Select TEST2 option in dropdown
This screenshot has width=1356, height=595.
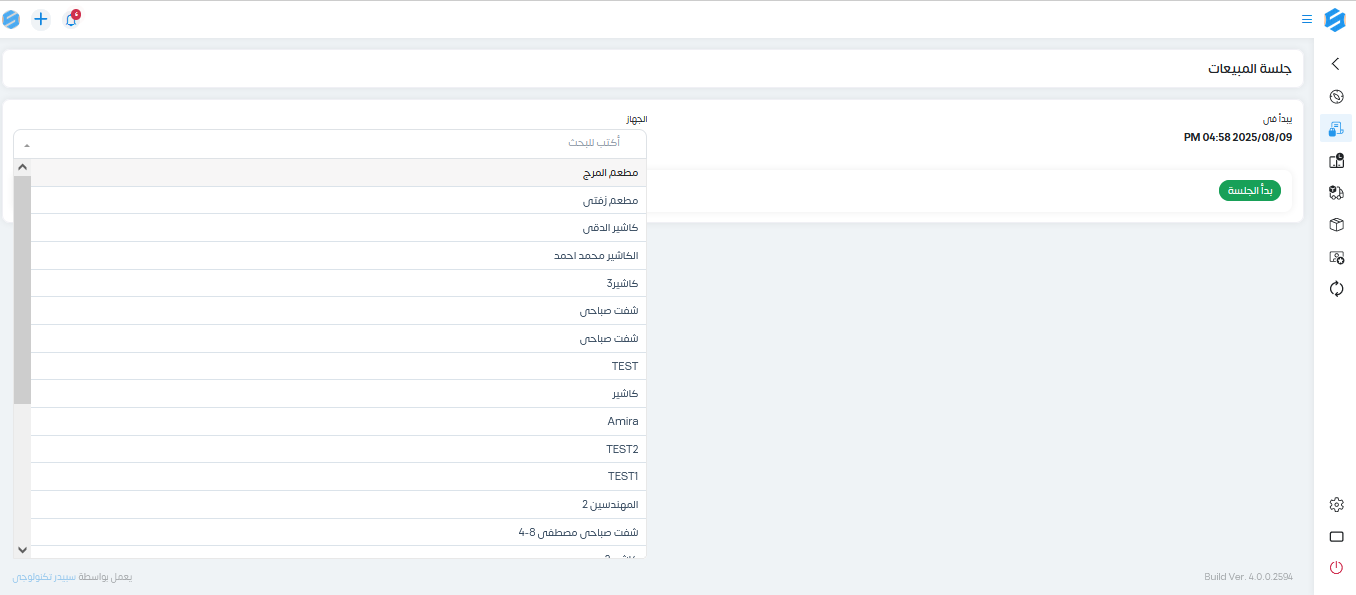tap(339, 449)
